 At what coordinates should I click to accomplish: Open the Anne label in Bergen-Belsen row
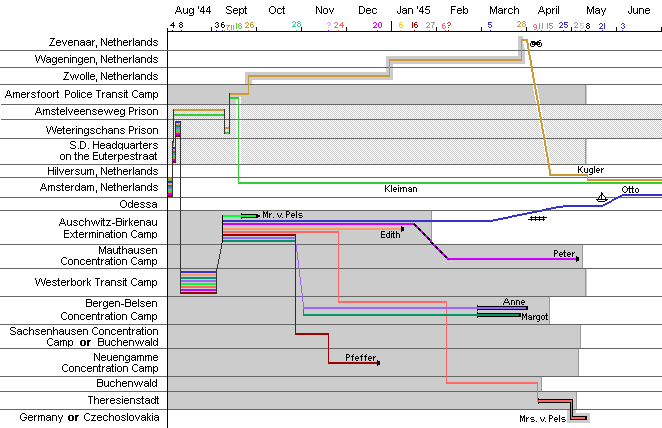point(514,301)
